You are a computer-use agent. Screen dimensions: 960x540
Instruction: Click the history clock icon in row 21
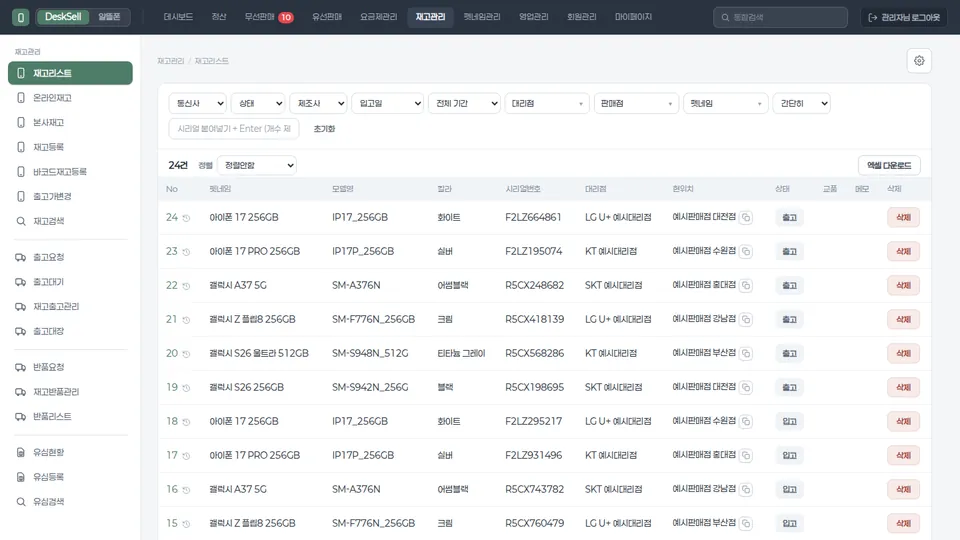coord(186,320)
